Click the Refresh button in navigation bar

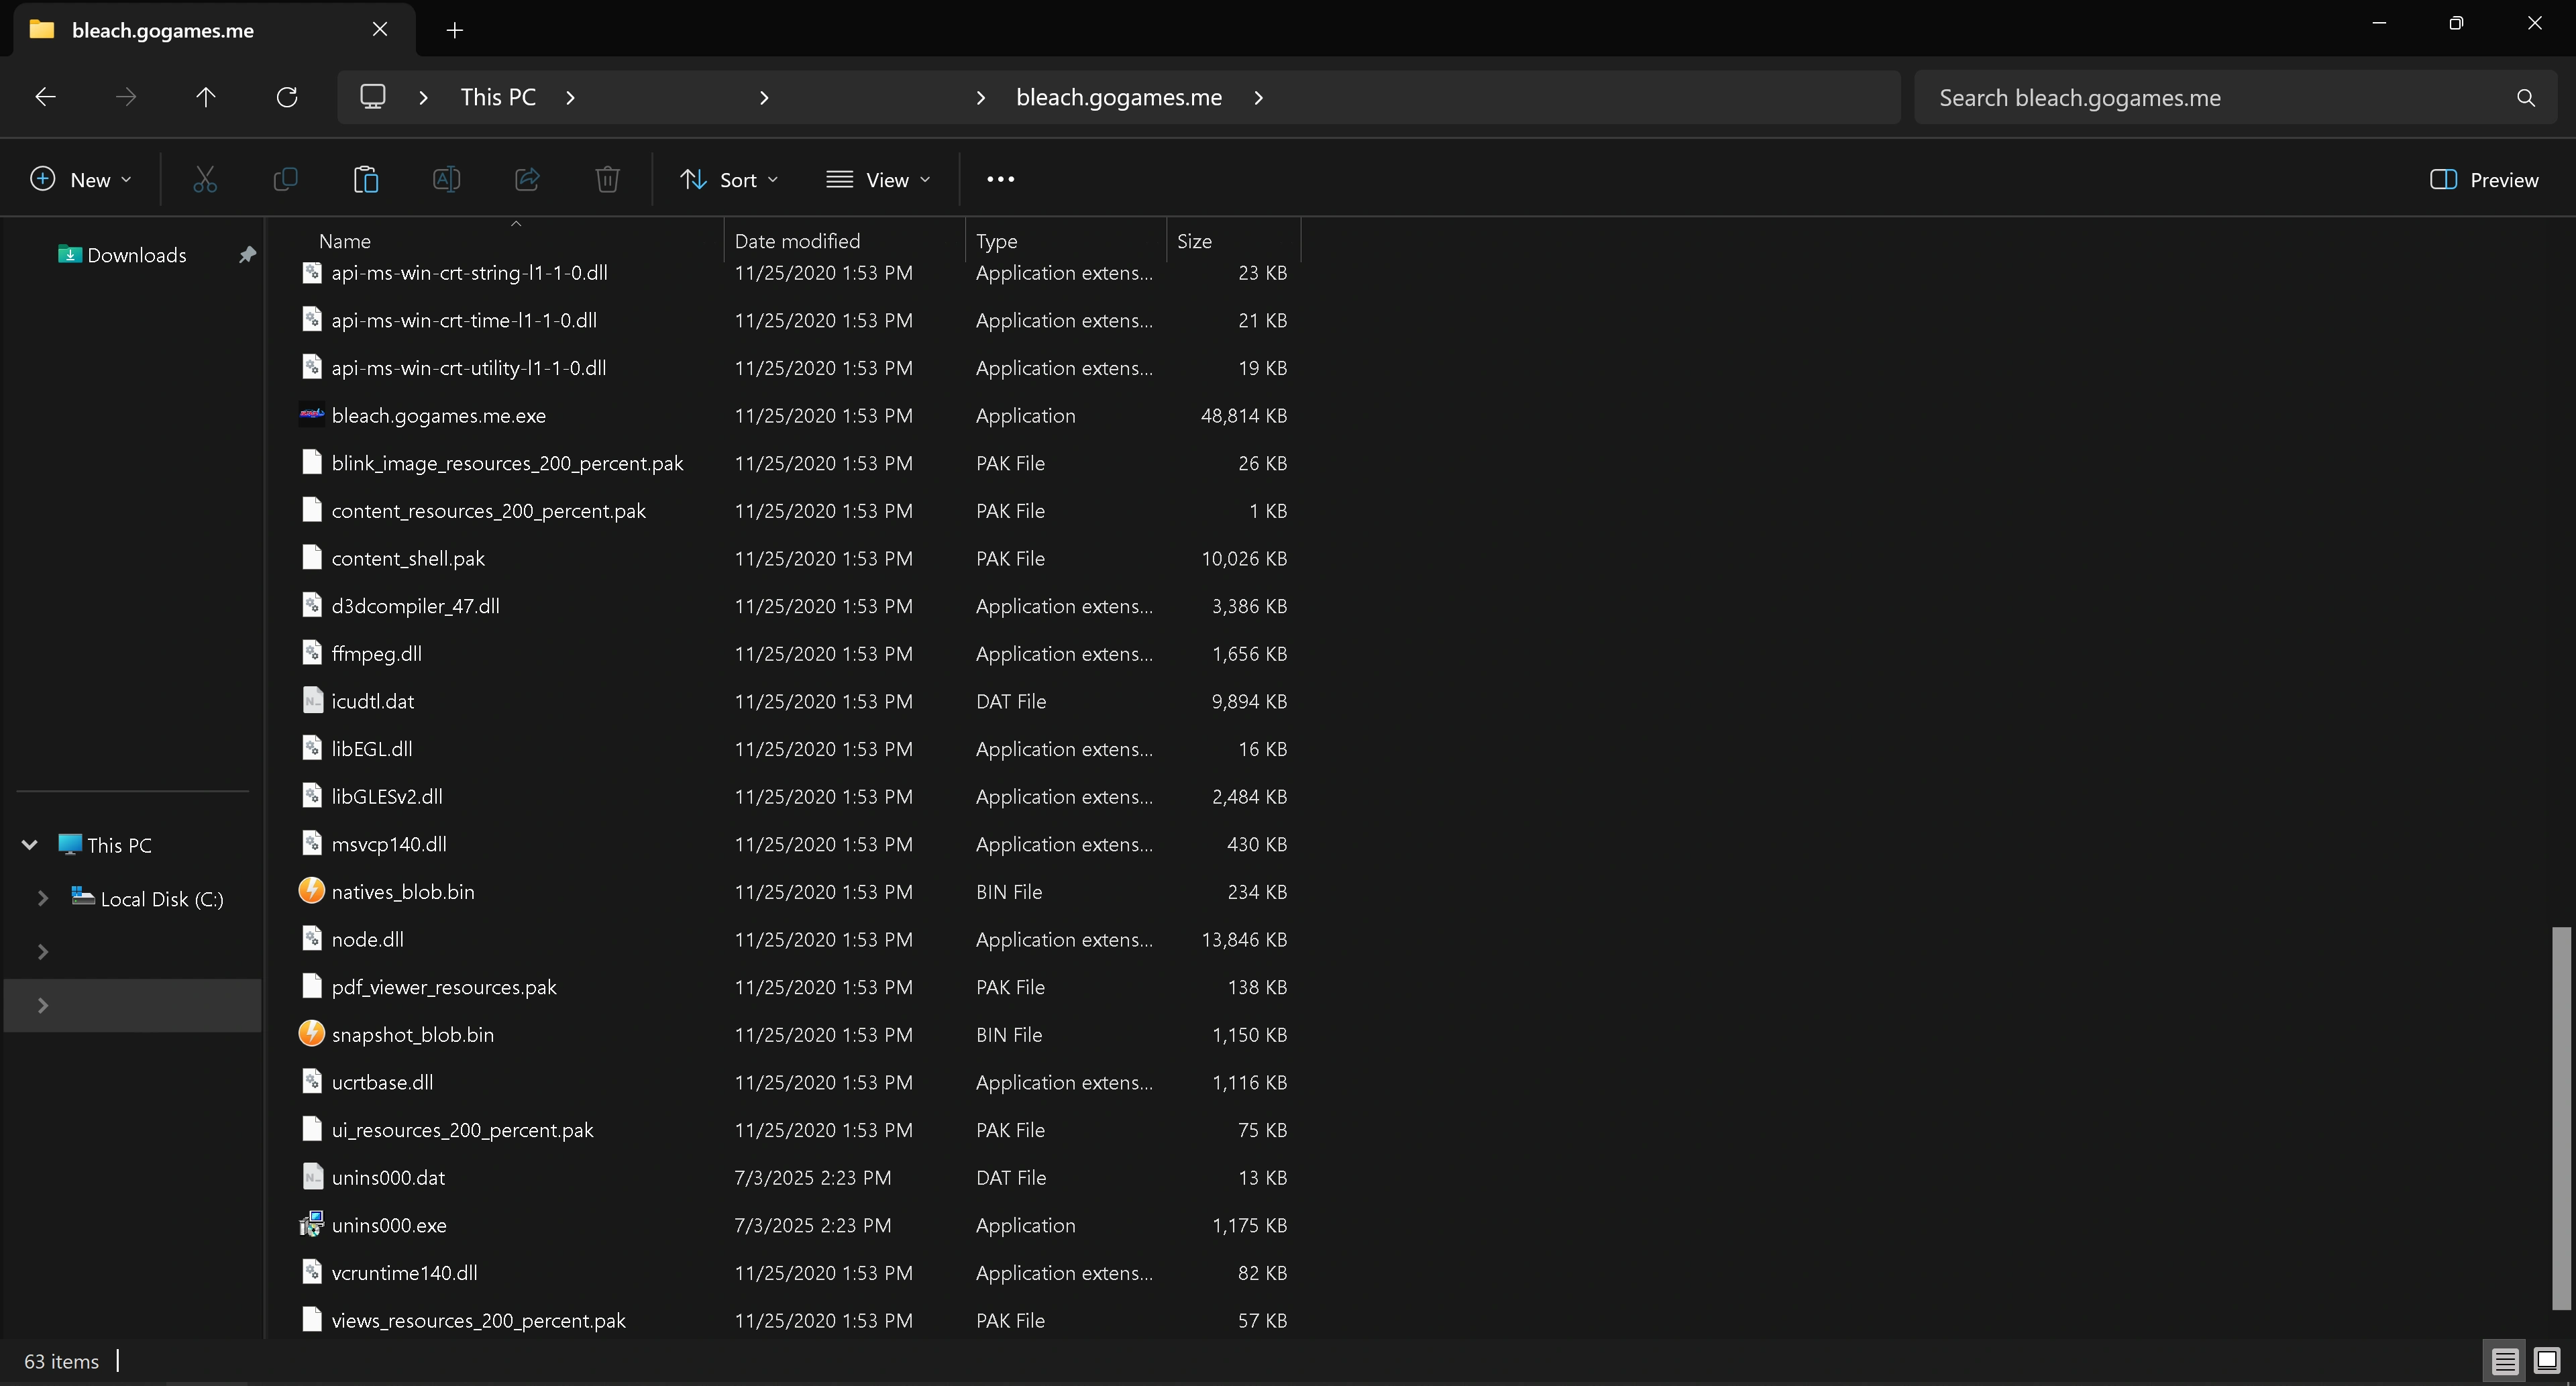pyautogui.click(x=287, y=97)
